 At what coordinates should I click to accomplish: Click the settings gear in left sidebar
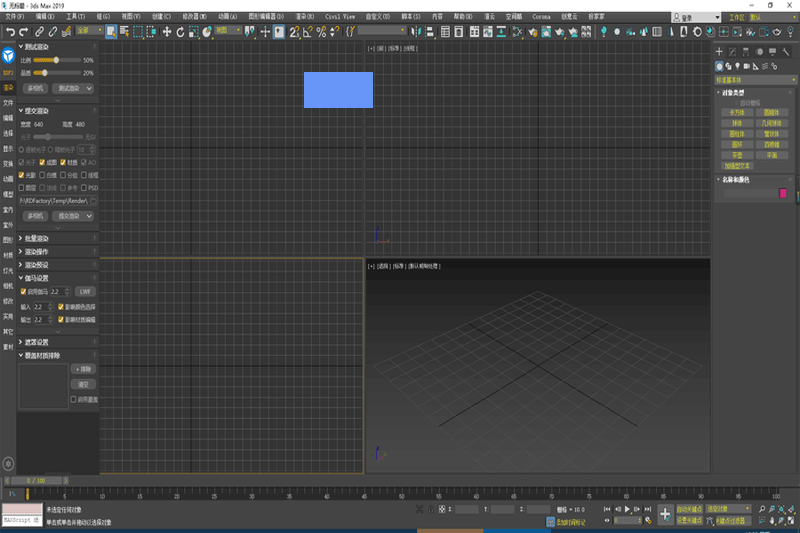pyautogui.click(x=8, y=463)
